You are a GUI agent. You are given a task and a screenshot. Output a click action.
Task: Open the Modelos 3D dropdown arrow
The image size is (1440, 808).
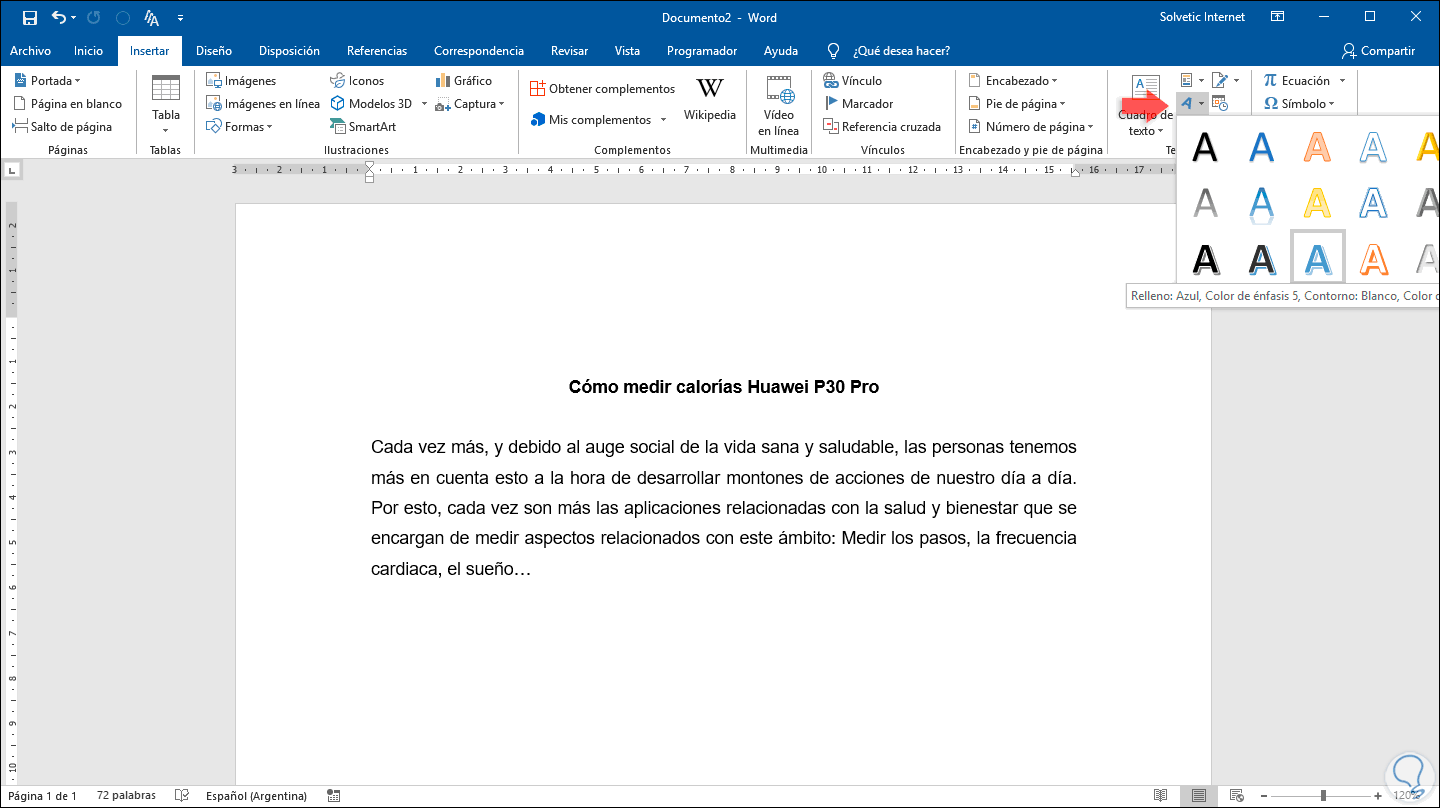point(423,104)
